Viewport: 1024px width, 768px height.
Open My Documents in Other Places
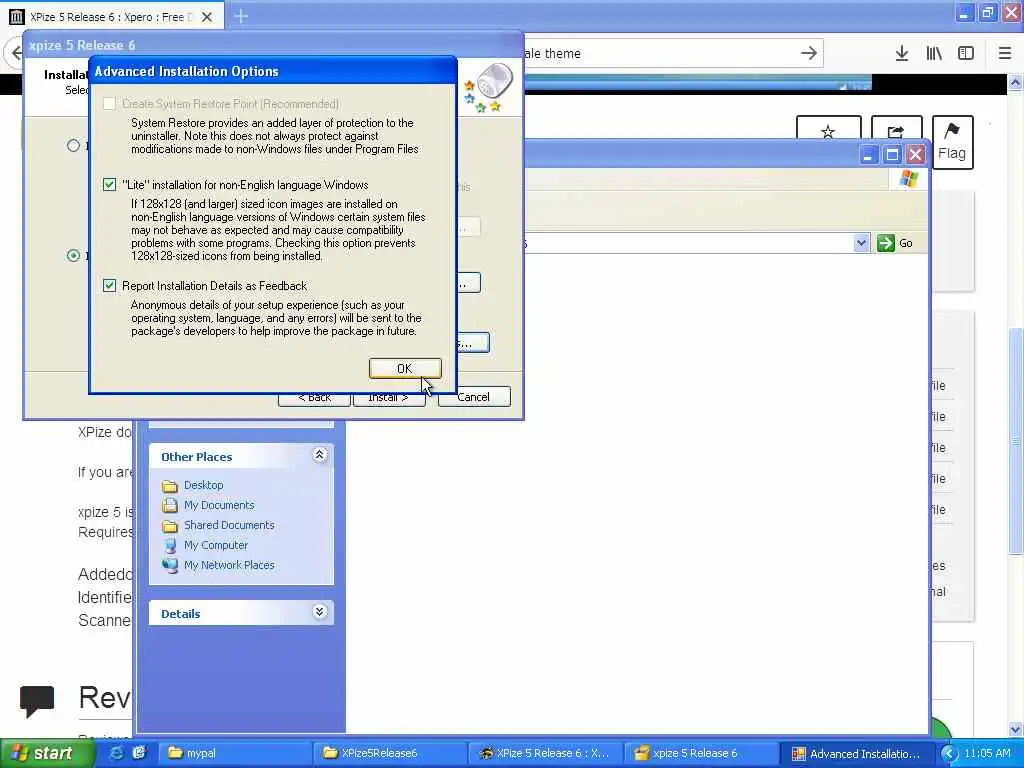(x=219, y=505)
